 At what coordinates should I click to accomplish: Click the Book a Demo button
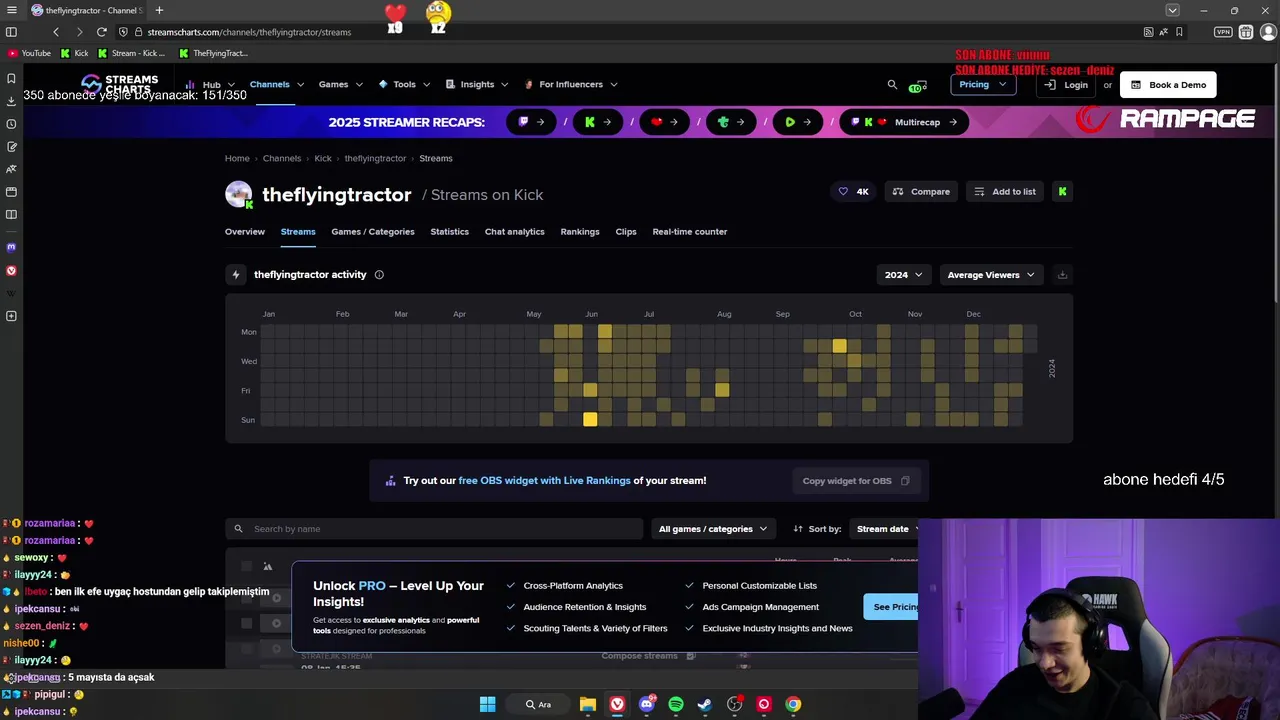pos(1168,85)
